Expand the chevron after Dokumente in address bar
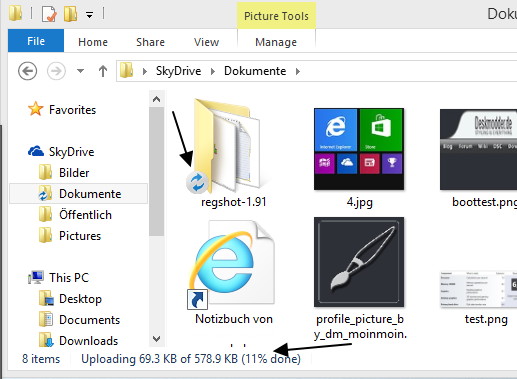Screen dimensions: 517x379 pyautogui.click(x=298, y=71)
